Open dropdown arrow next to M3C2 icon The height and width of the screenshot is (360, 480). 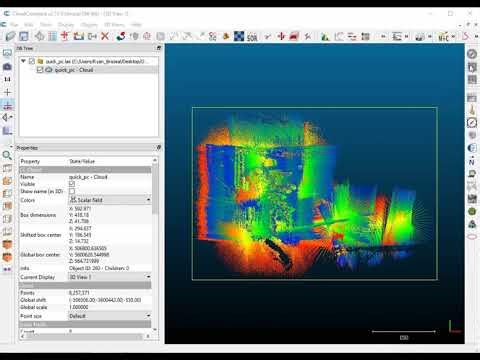453,37
